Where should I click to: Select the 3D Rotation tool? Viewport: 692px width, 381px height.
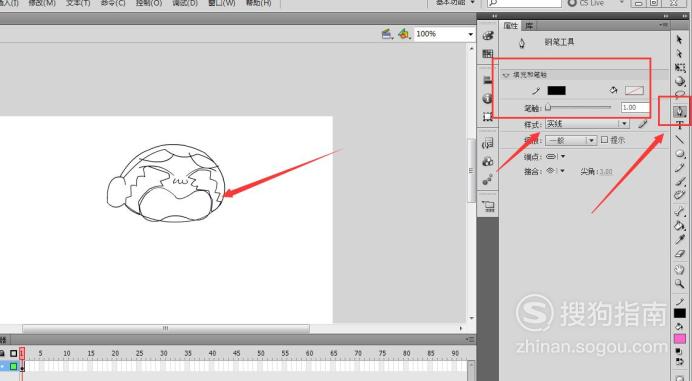coord(680,81)
